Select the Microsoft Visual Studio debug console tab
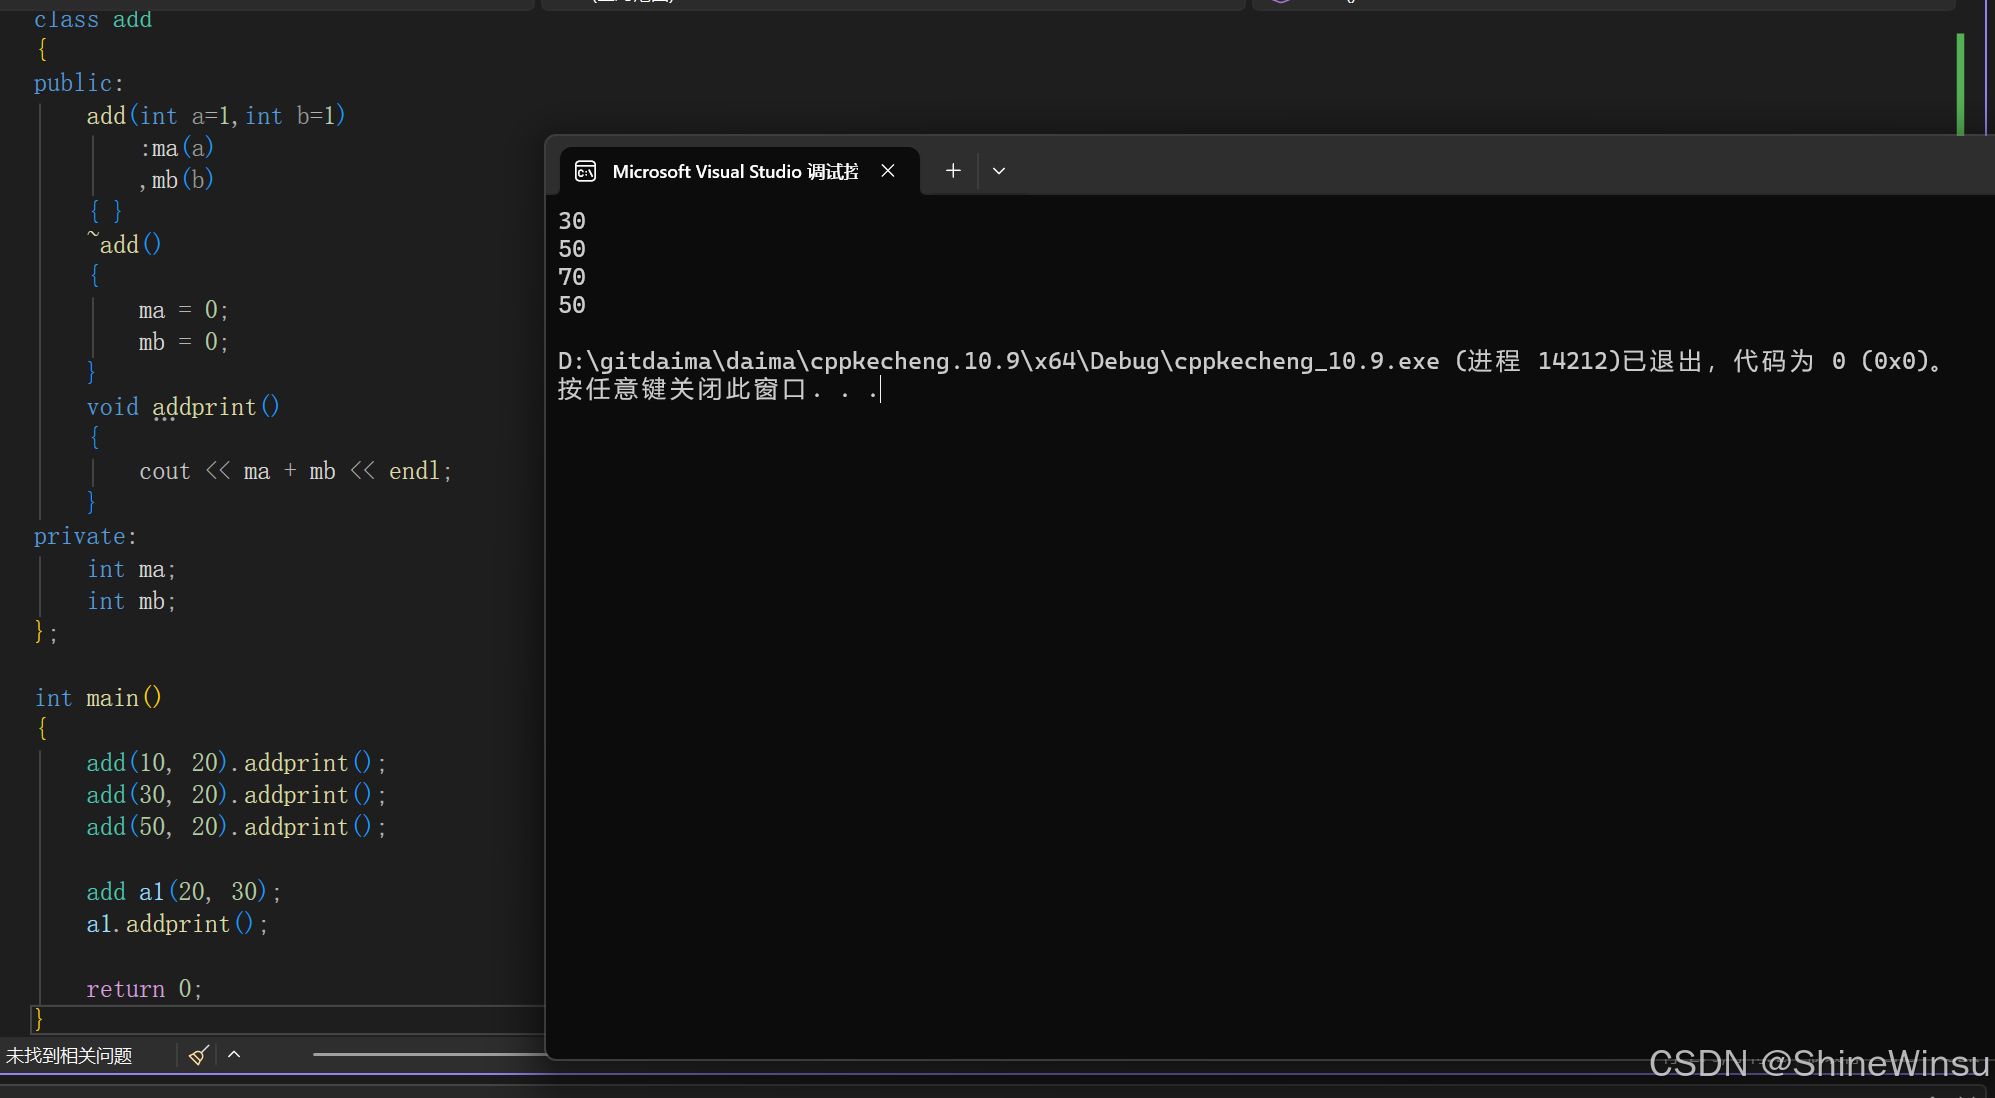Viewport: 1995px width, 1098px height. (x=734, y=171)
